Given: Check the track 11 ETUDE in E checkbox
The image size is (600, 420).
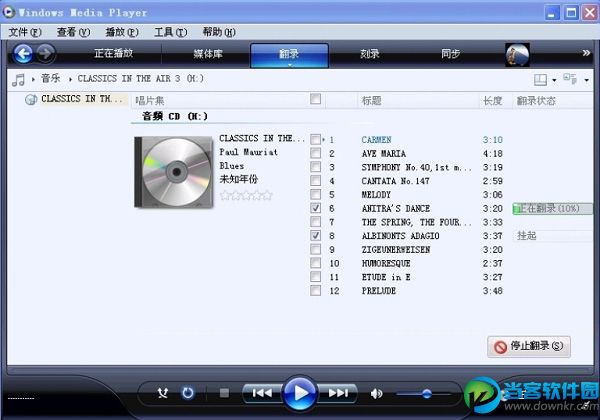Looking at the screenshot, I should [x=316, y=277].
